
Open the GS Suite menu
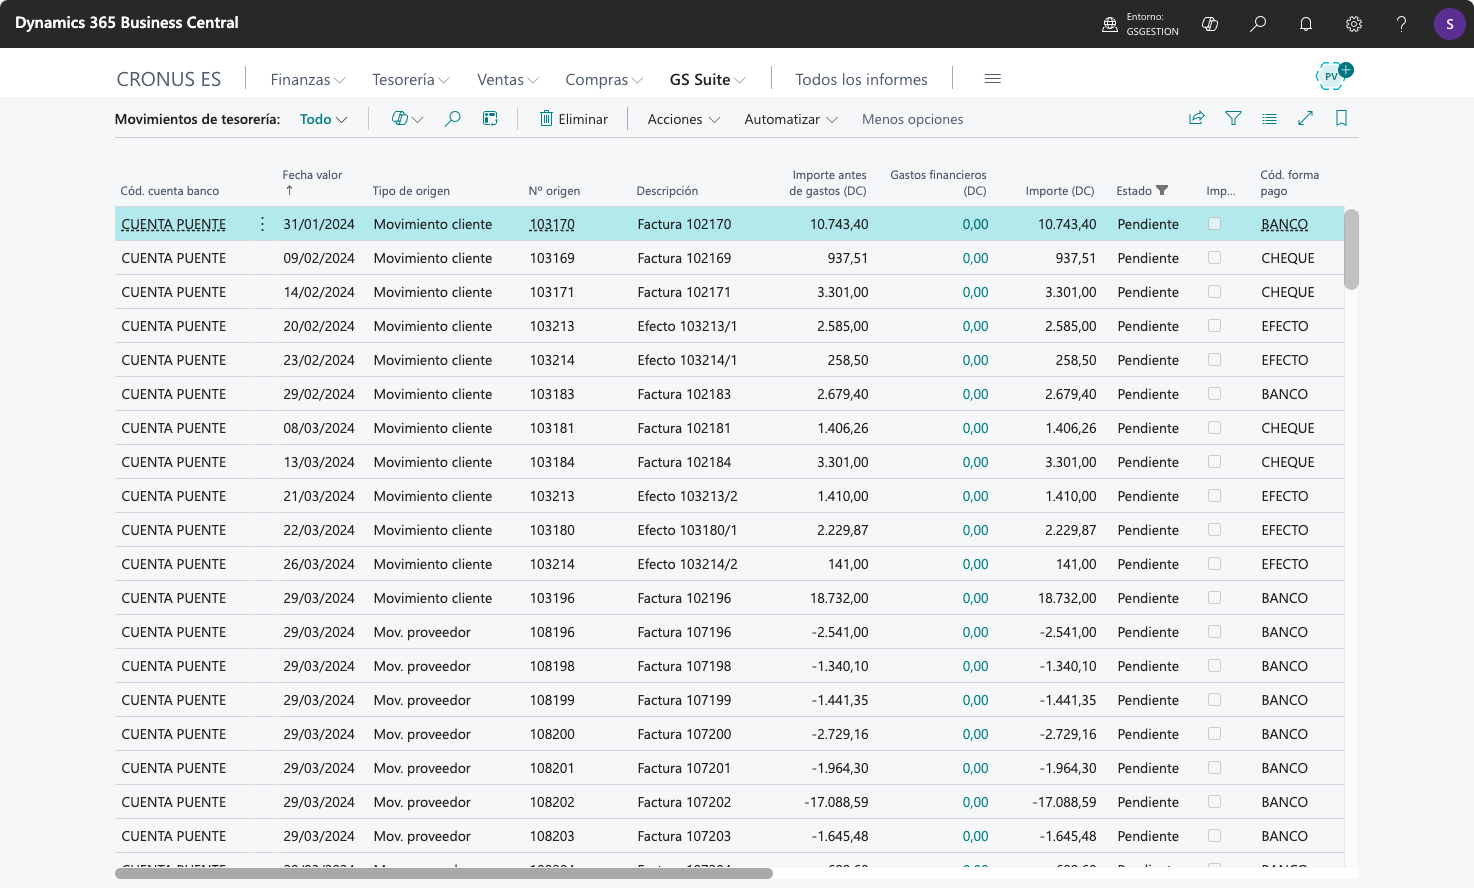point(706,80)
